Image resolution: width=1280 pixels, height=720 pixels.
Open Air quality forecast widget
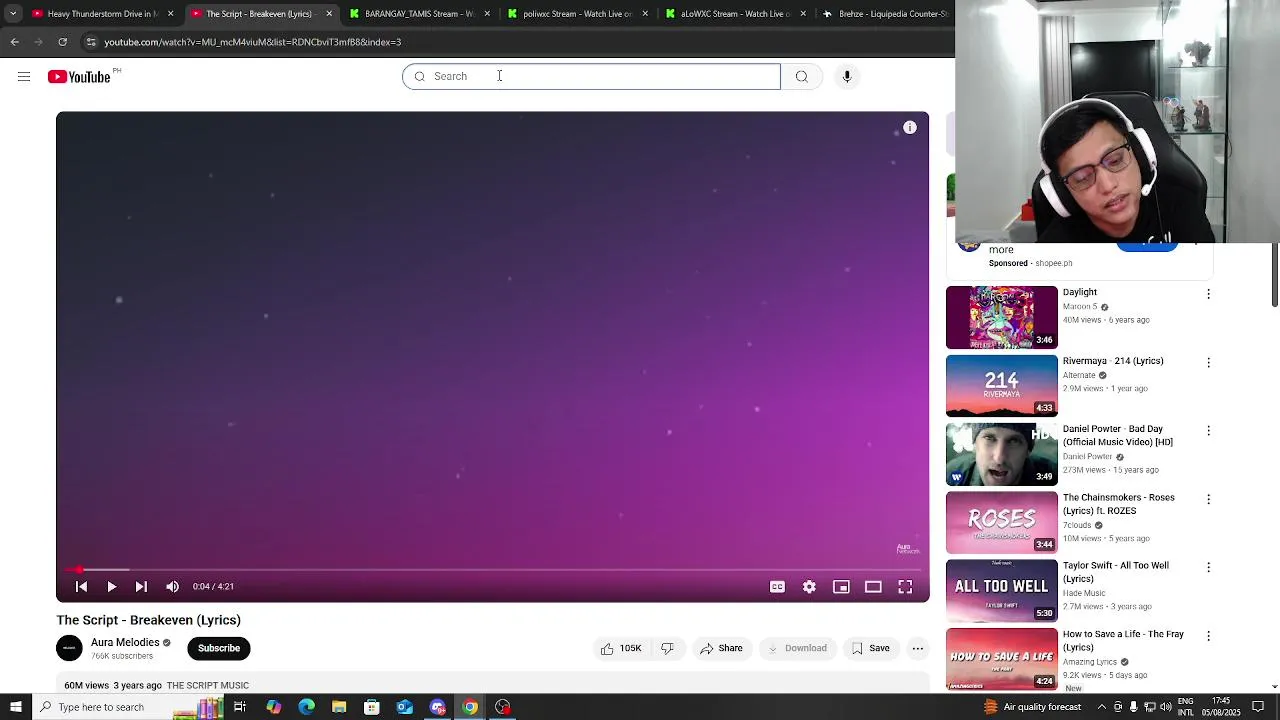point(1032,707)
